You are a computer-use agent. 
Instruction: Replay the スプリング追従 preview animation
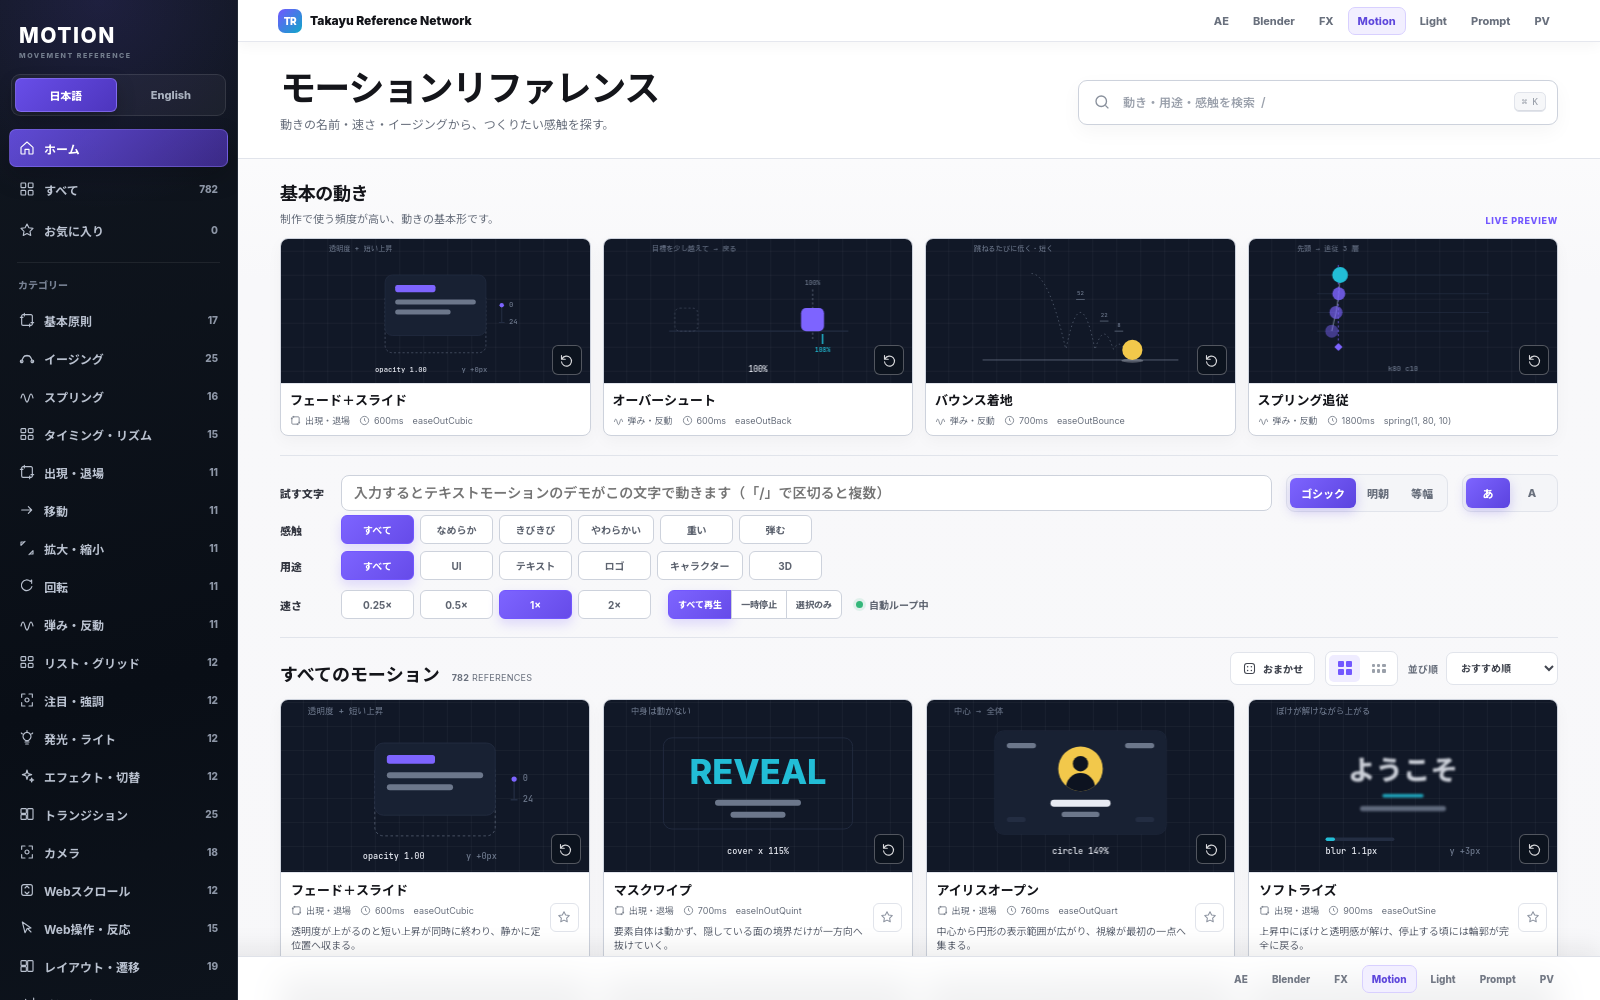tap(1534, 360)
